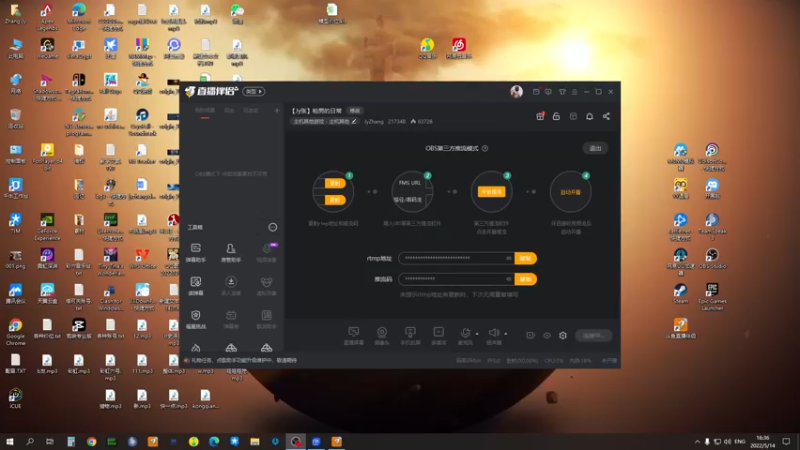Click the user avatar in title bar
The width and height of the screenshot is (800, 450).
click(516, 91)
